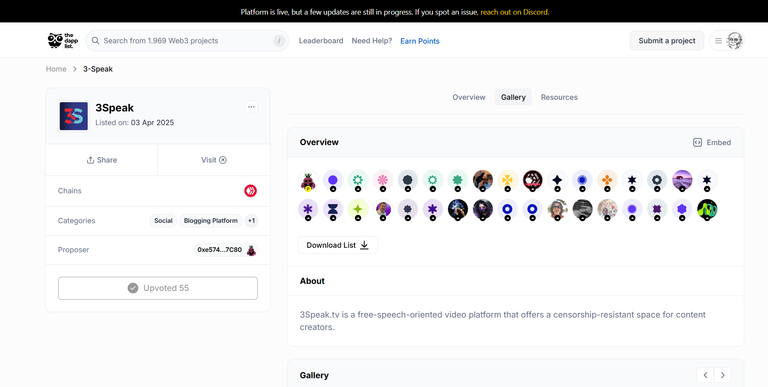Visit the 3Speak website

(214, 160)
